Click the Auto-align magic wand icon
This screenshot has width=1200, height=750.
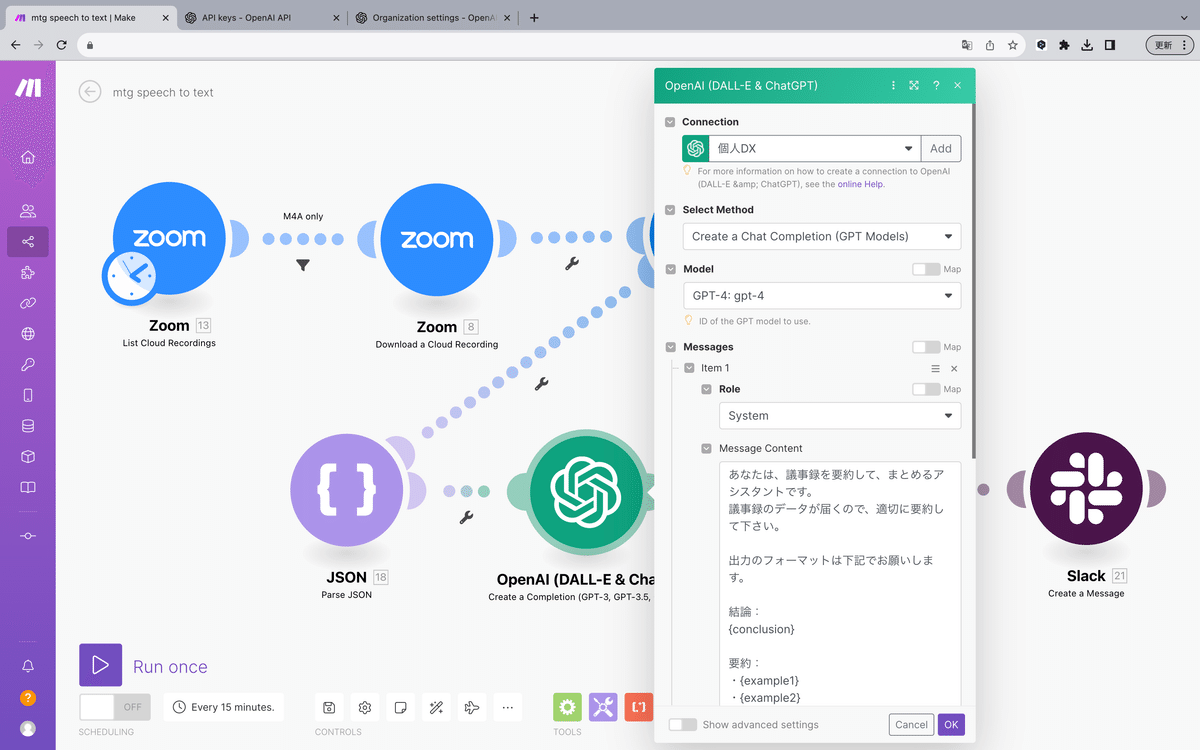click(436, 708)
